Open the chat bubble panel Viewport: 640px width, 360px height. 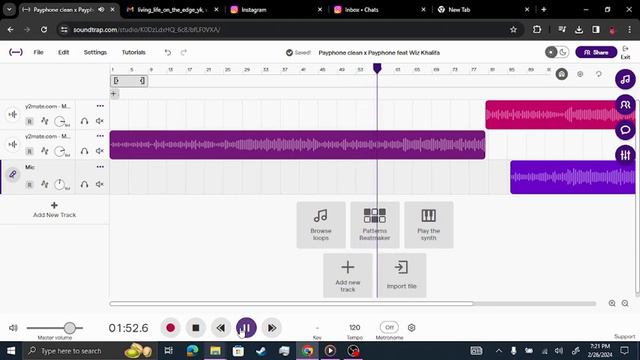coord(625,130)
